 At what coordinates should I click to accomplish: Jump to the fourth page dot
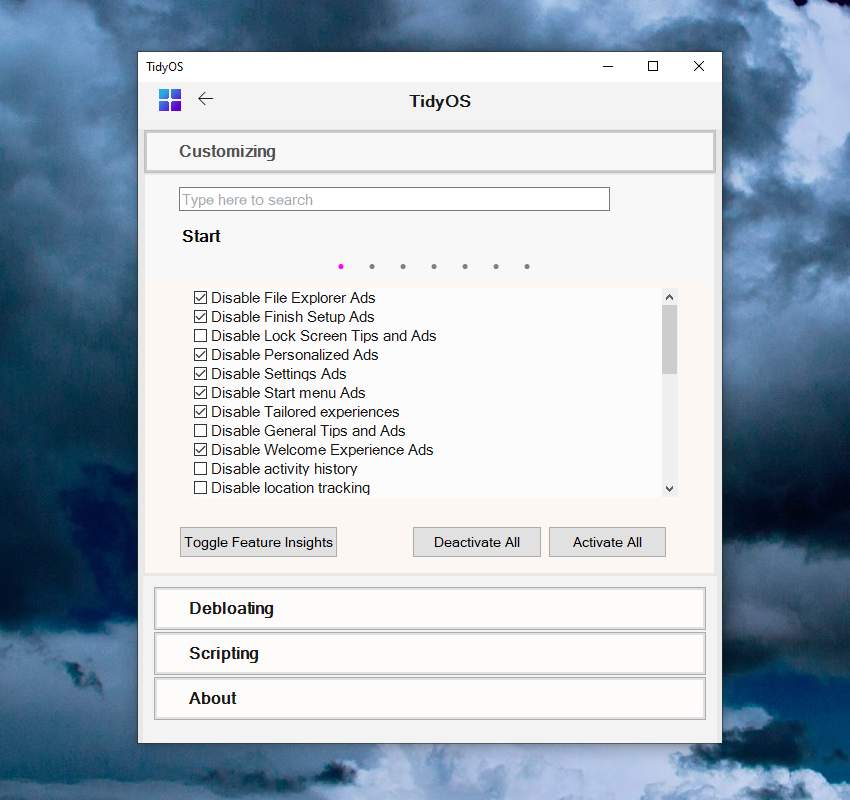[x=434, y=266]
